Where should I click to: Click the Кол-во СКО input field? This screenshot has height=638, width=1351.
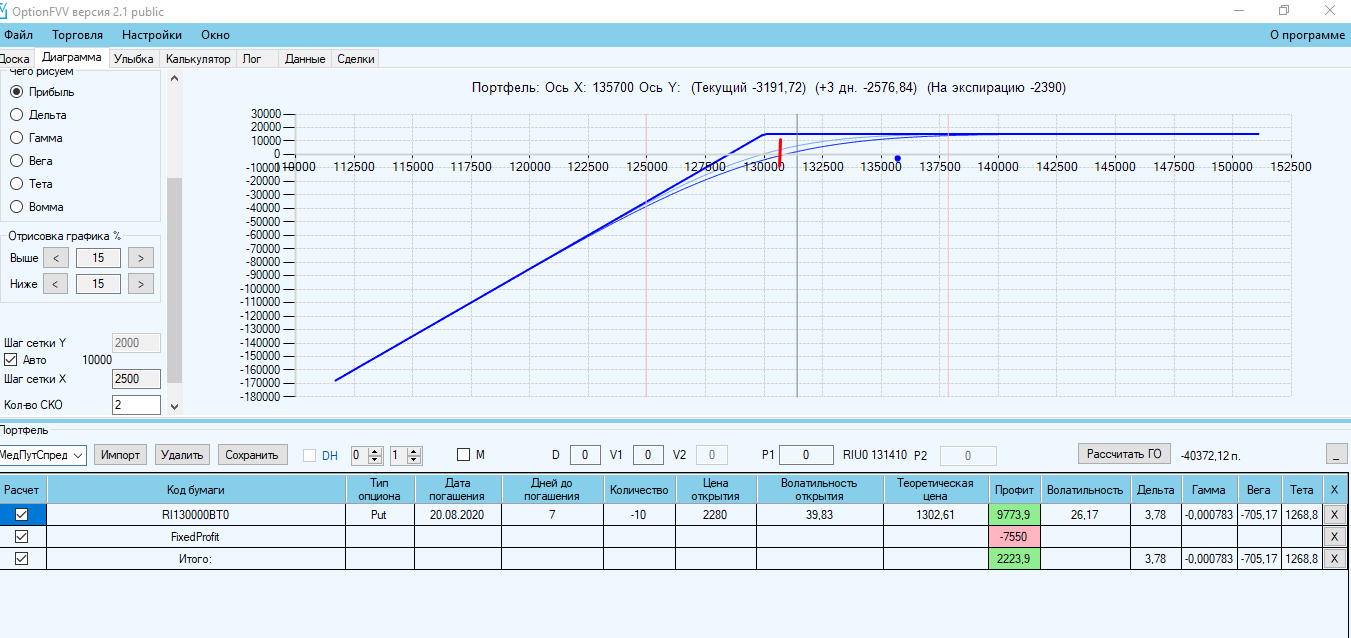(137, 405)
